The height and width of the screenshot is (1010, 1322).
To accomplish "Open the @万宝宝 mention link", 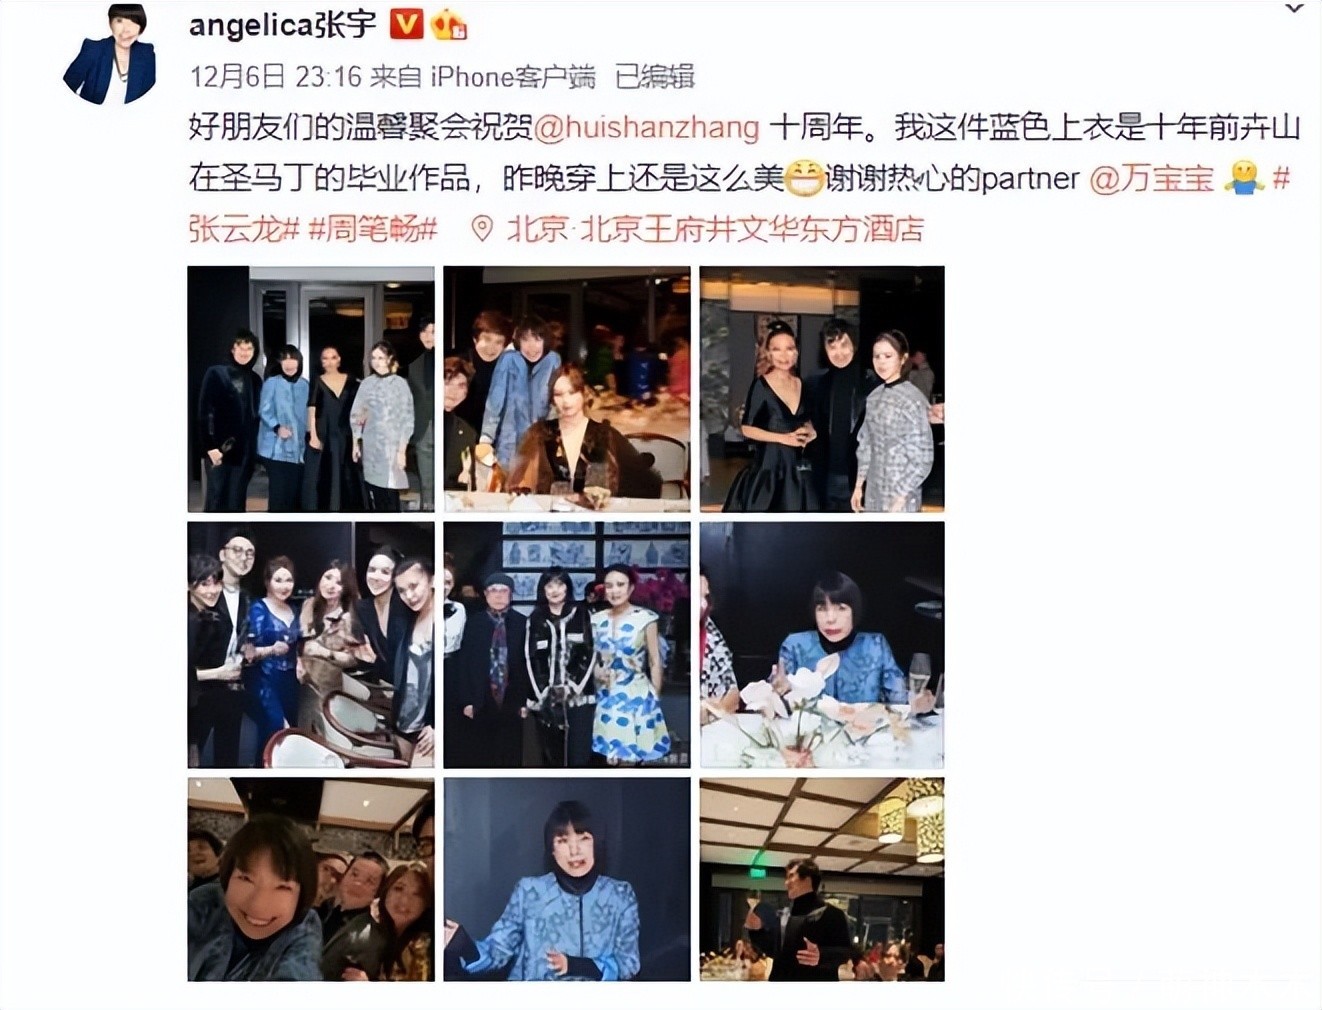I will (1151, 179).
